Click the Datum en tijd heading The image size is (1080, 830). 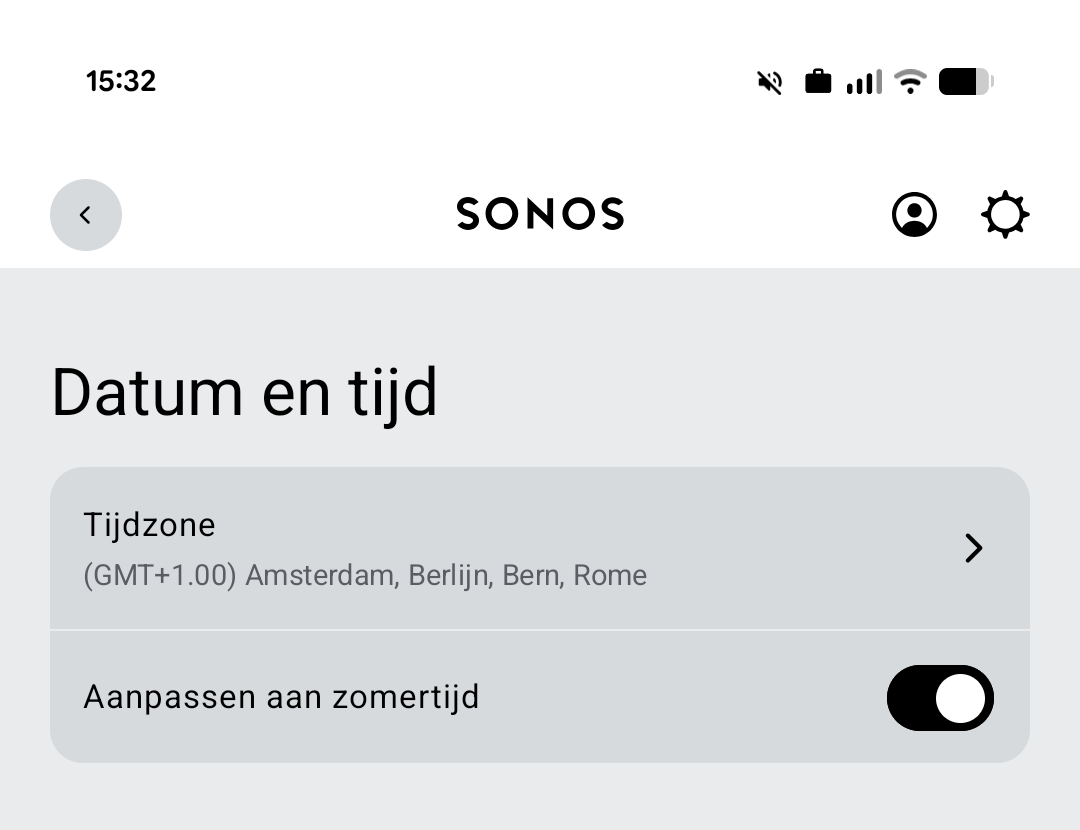click(x=244, y=391)
